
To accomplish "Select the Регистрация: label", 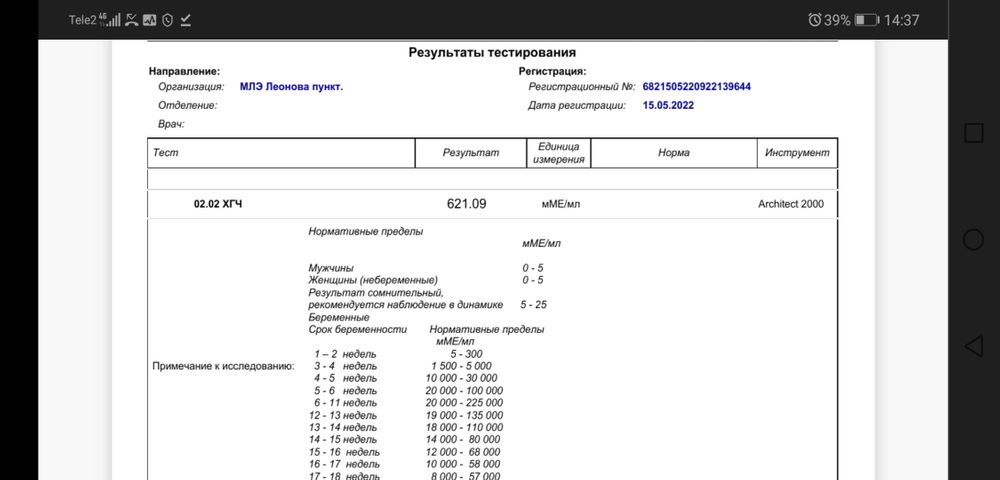I will coord(552,72).
